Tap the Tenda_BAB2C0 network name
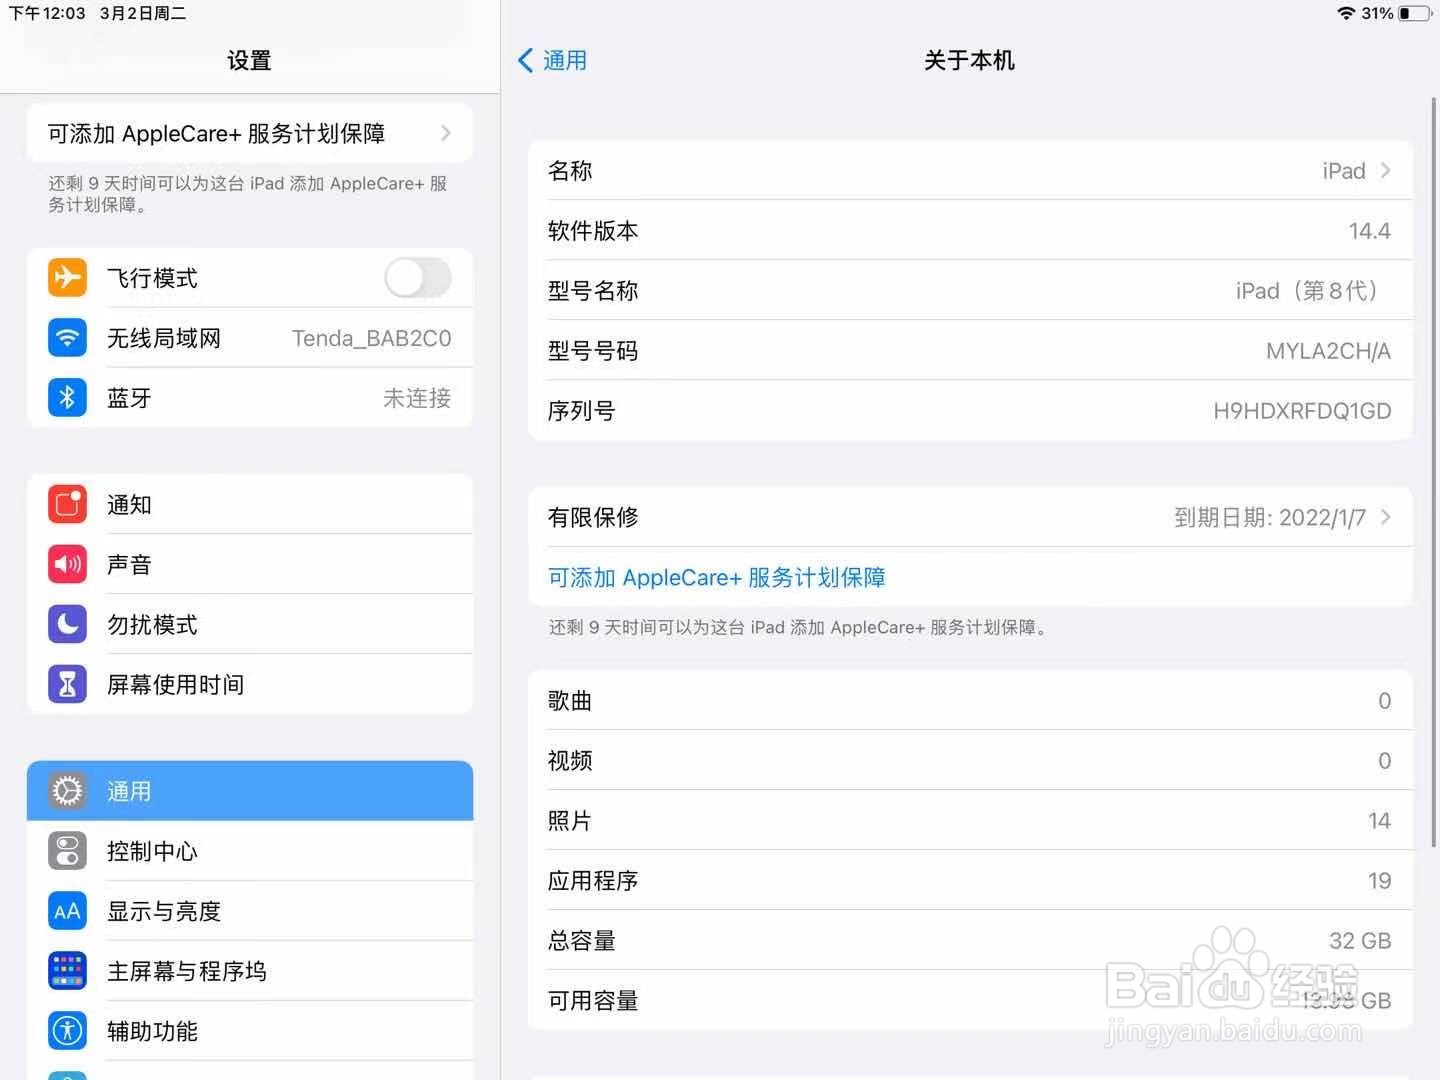The height and width of the screenshot is (1080, 1440). coord(371,338)
